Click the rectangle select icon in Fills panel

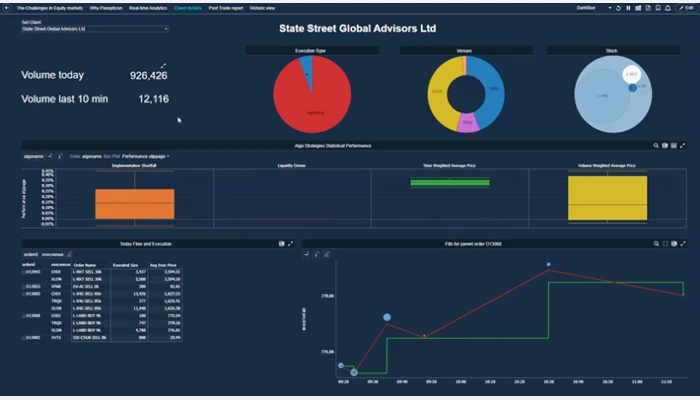665,244
